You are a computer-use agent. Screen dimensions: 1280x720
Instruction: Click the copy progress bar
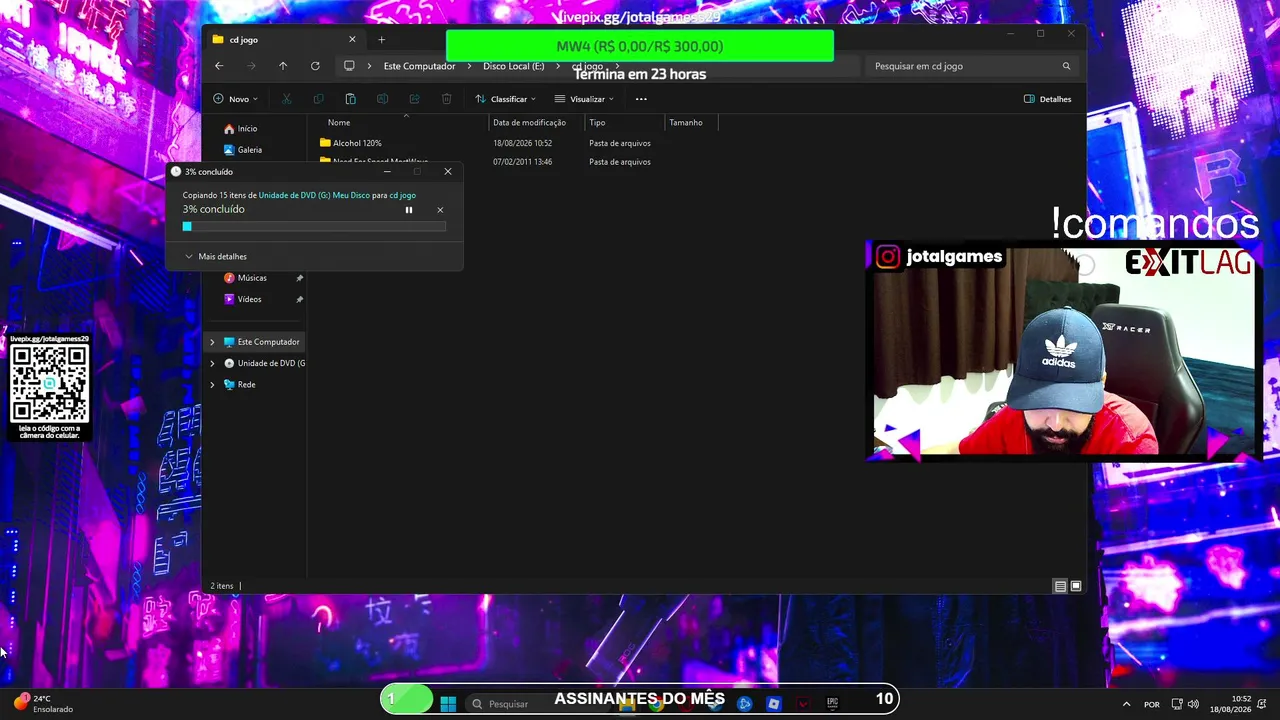click(x=314, y=227)
